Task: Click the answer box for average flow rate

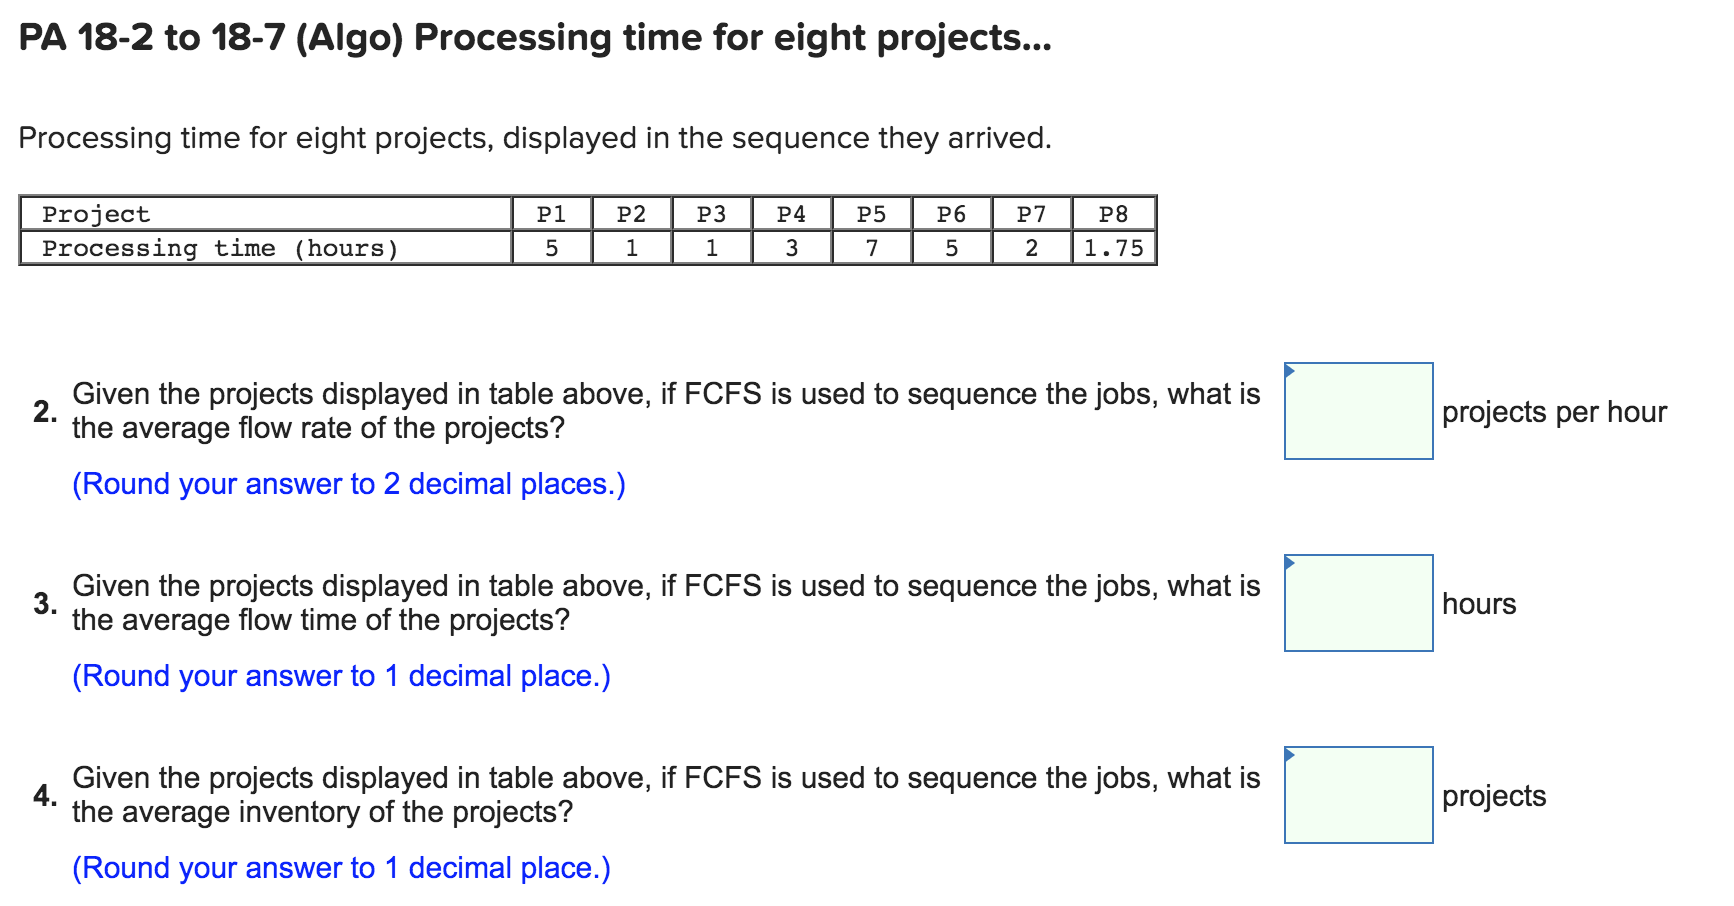Action: click(x=1358, y=411)
